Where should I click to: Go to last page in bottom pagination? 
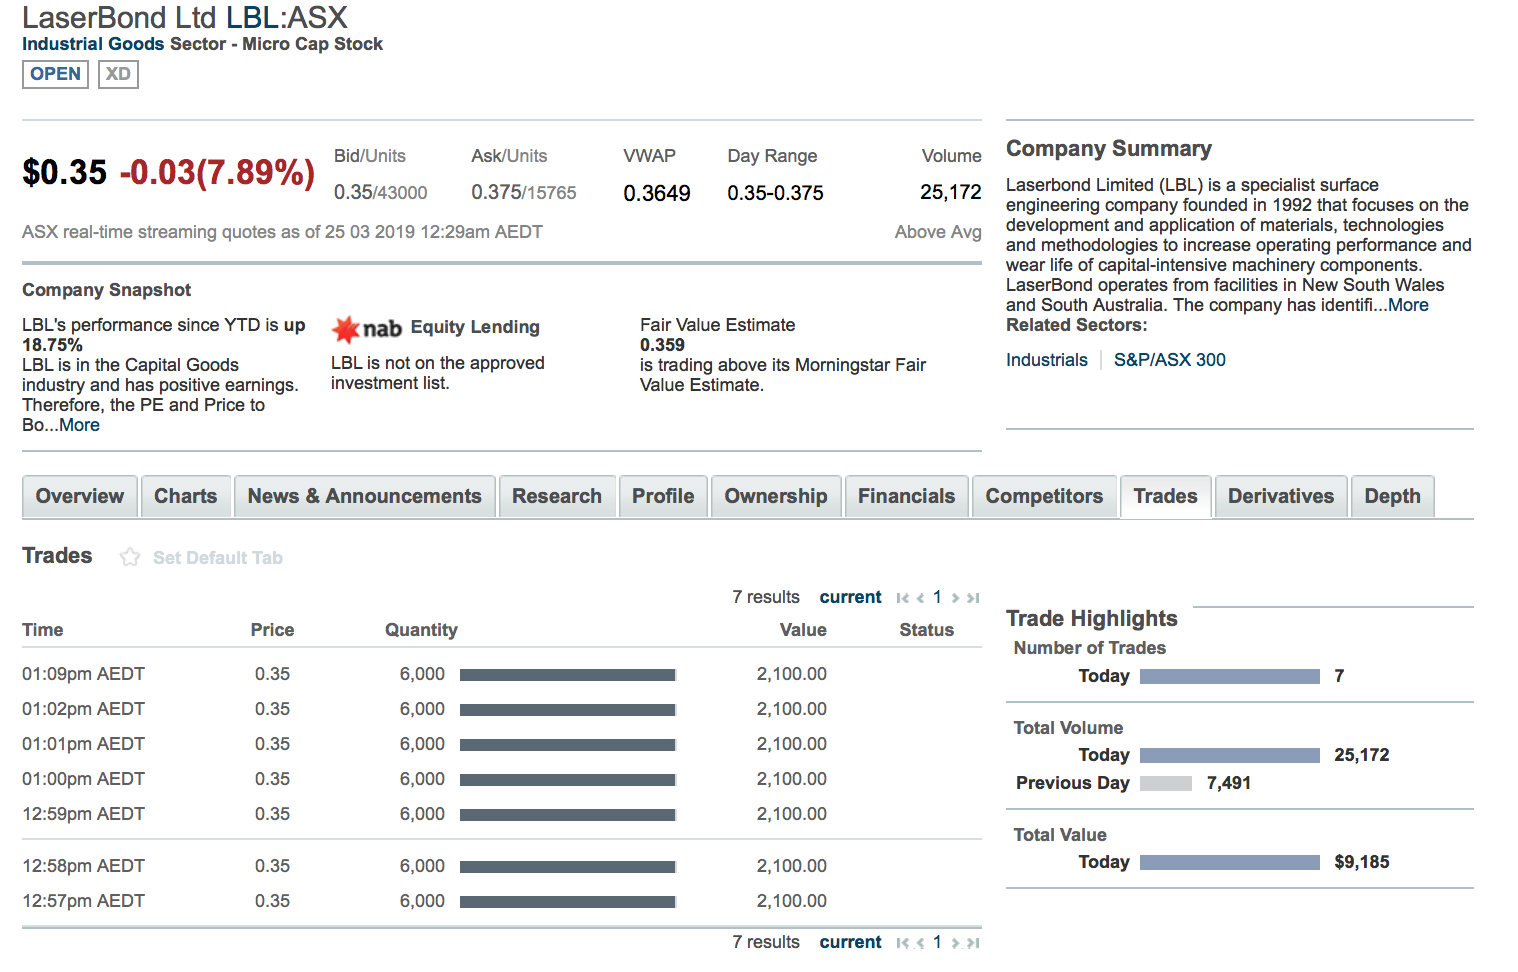pyautogui.click(x=973, y=943)
